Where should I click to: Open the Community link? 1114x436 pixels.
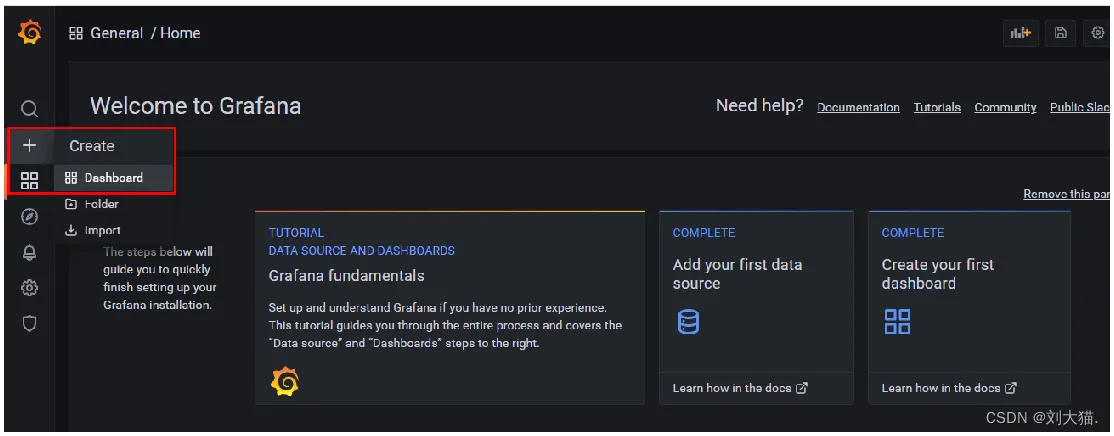pos(1005,107)
